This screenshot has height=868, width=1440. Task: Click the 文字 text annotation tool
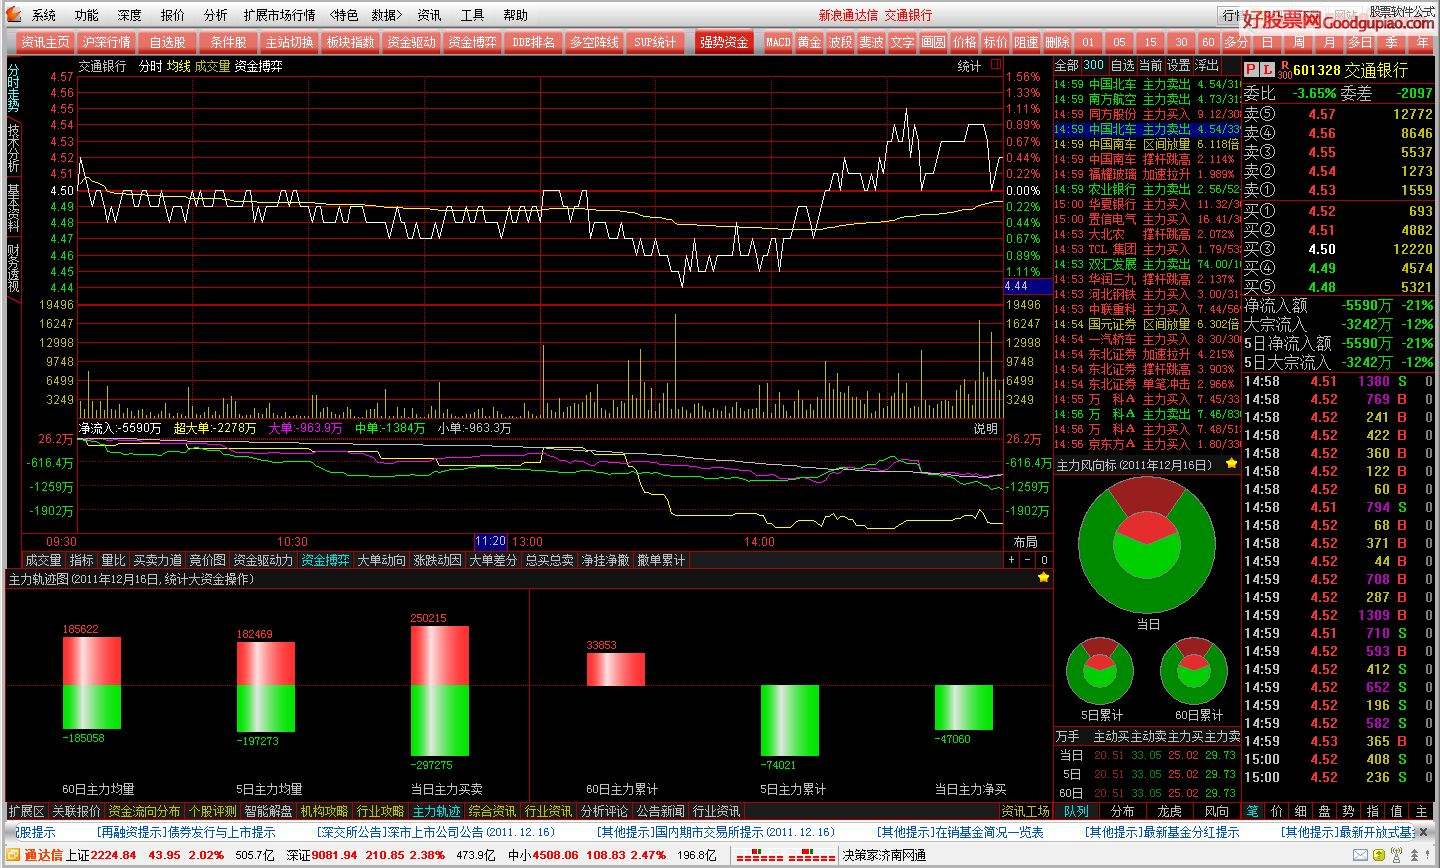coord(902,42)
